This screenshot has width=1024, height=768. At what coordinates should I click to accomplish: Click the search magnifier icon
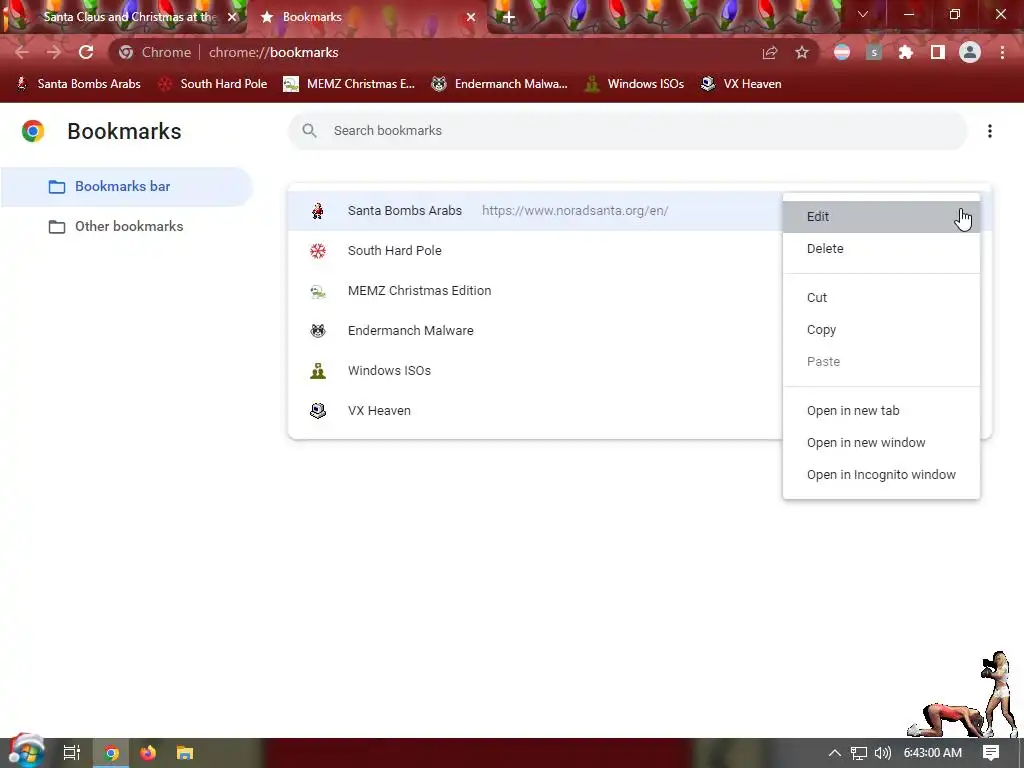310,131
